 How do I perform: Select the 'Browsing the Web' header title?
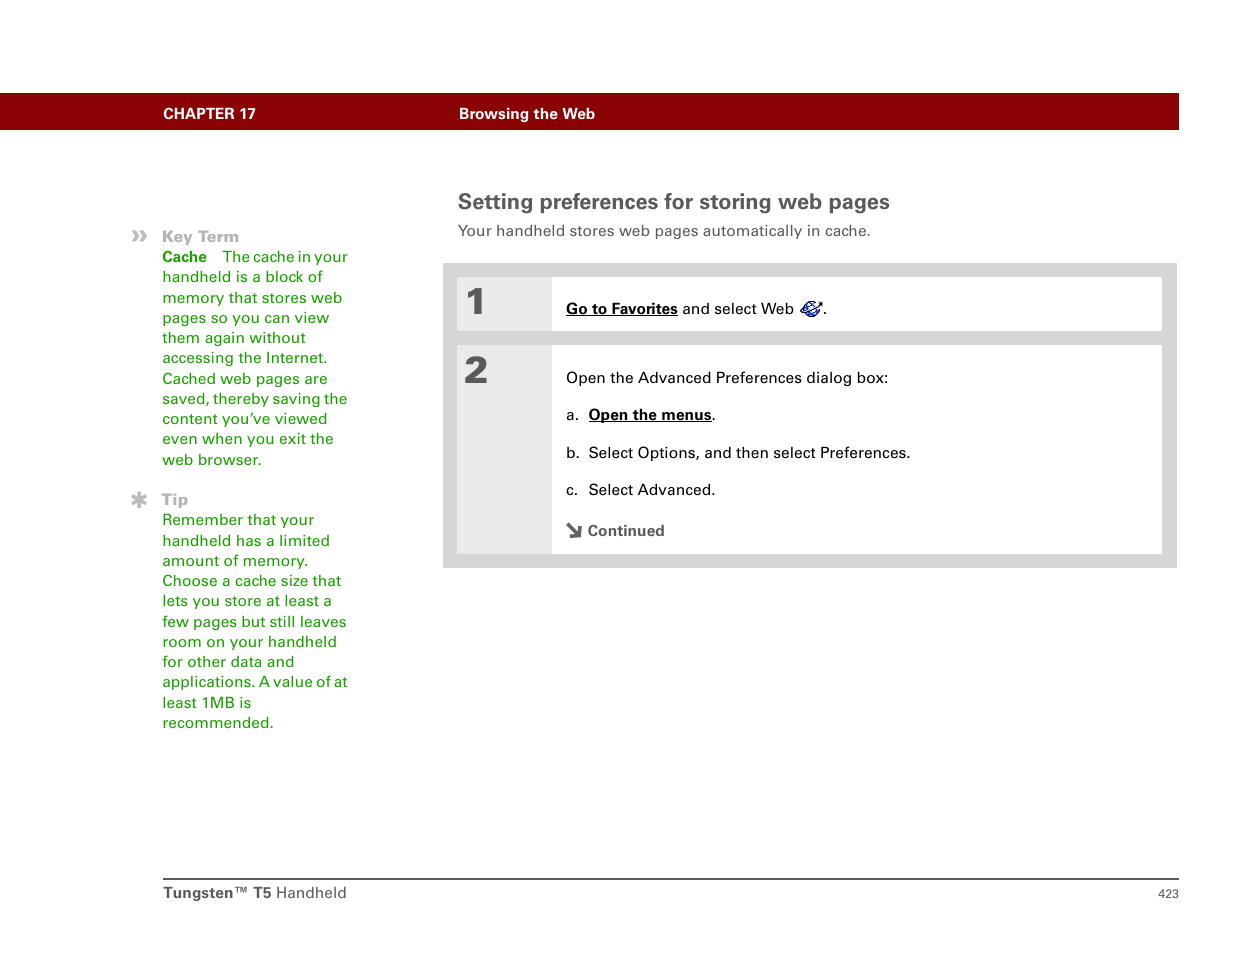(527, 114)
